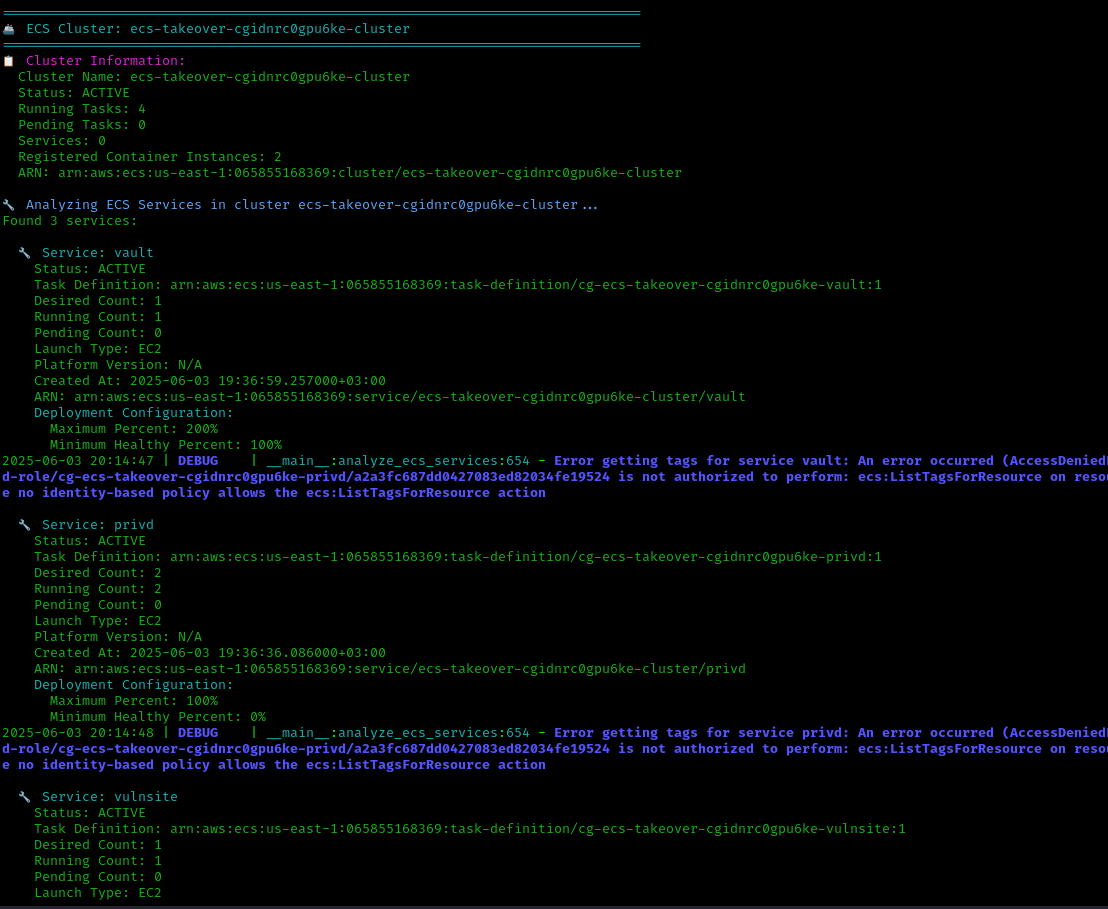Click privd 'Created At: 2025-06-03 19:36:36' line

point(210,653)
